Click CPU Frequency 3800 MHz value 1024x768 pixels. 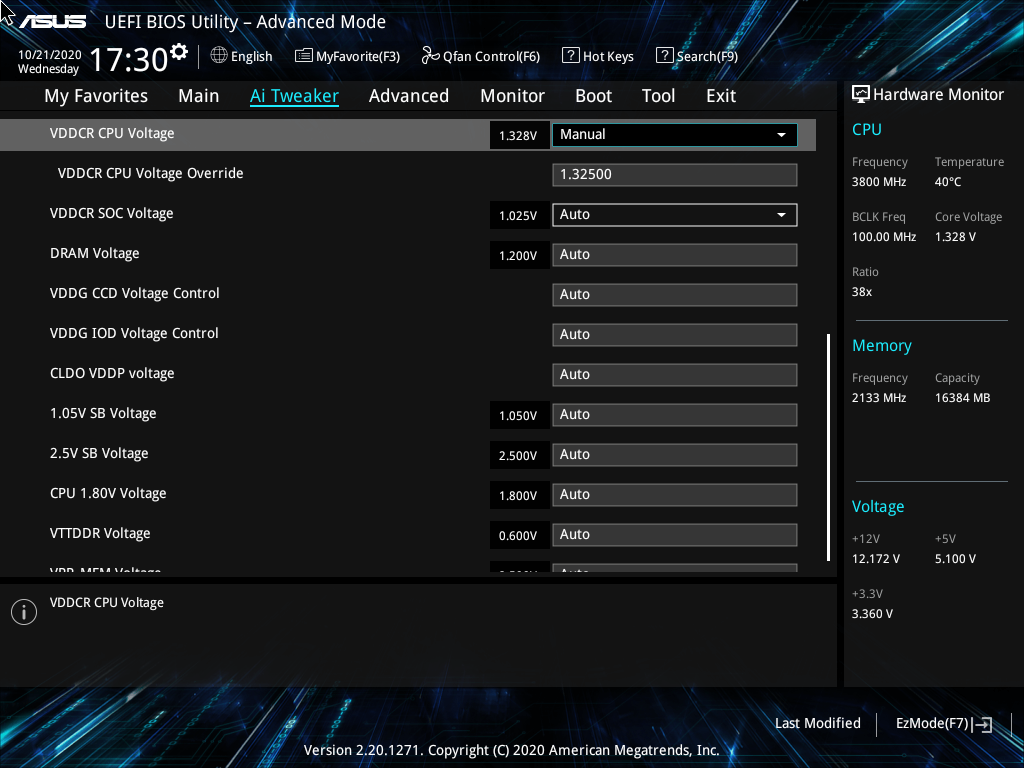pos(878,182)
